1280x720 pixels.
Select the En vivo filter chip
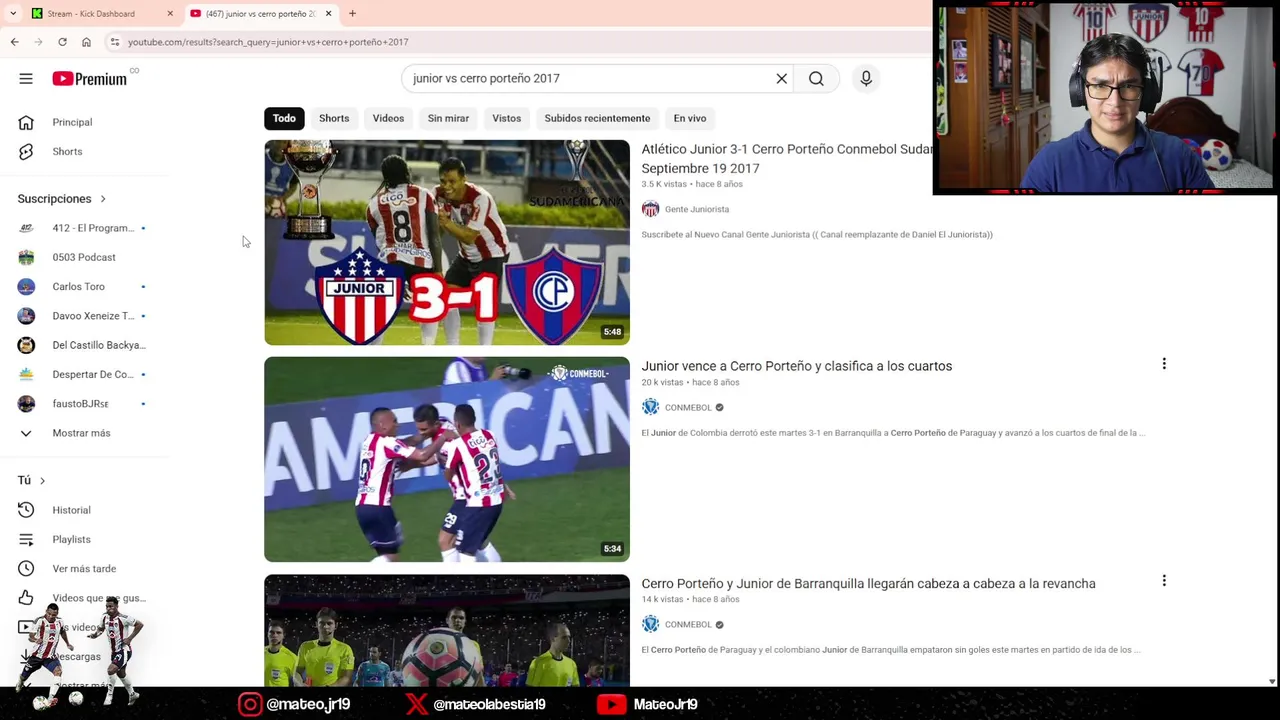[x=690, y=118]
